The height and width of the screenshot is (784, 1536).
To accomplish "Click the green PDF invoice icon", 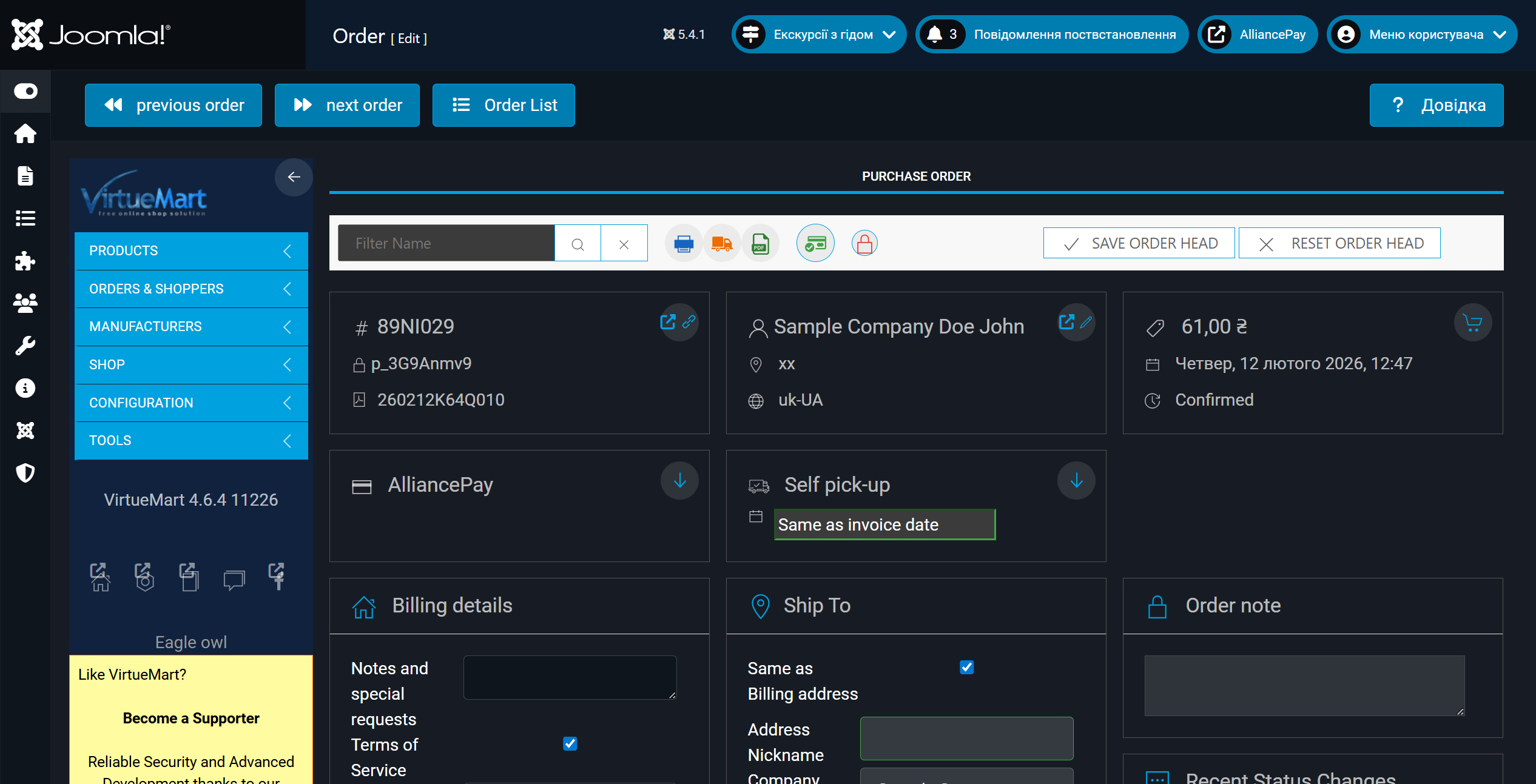I will click(760, 243).
